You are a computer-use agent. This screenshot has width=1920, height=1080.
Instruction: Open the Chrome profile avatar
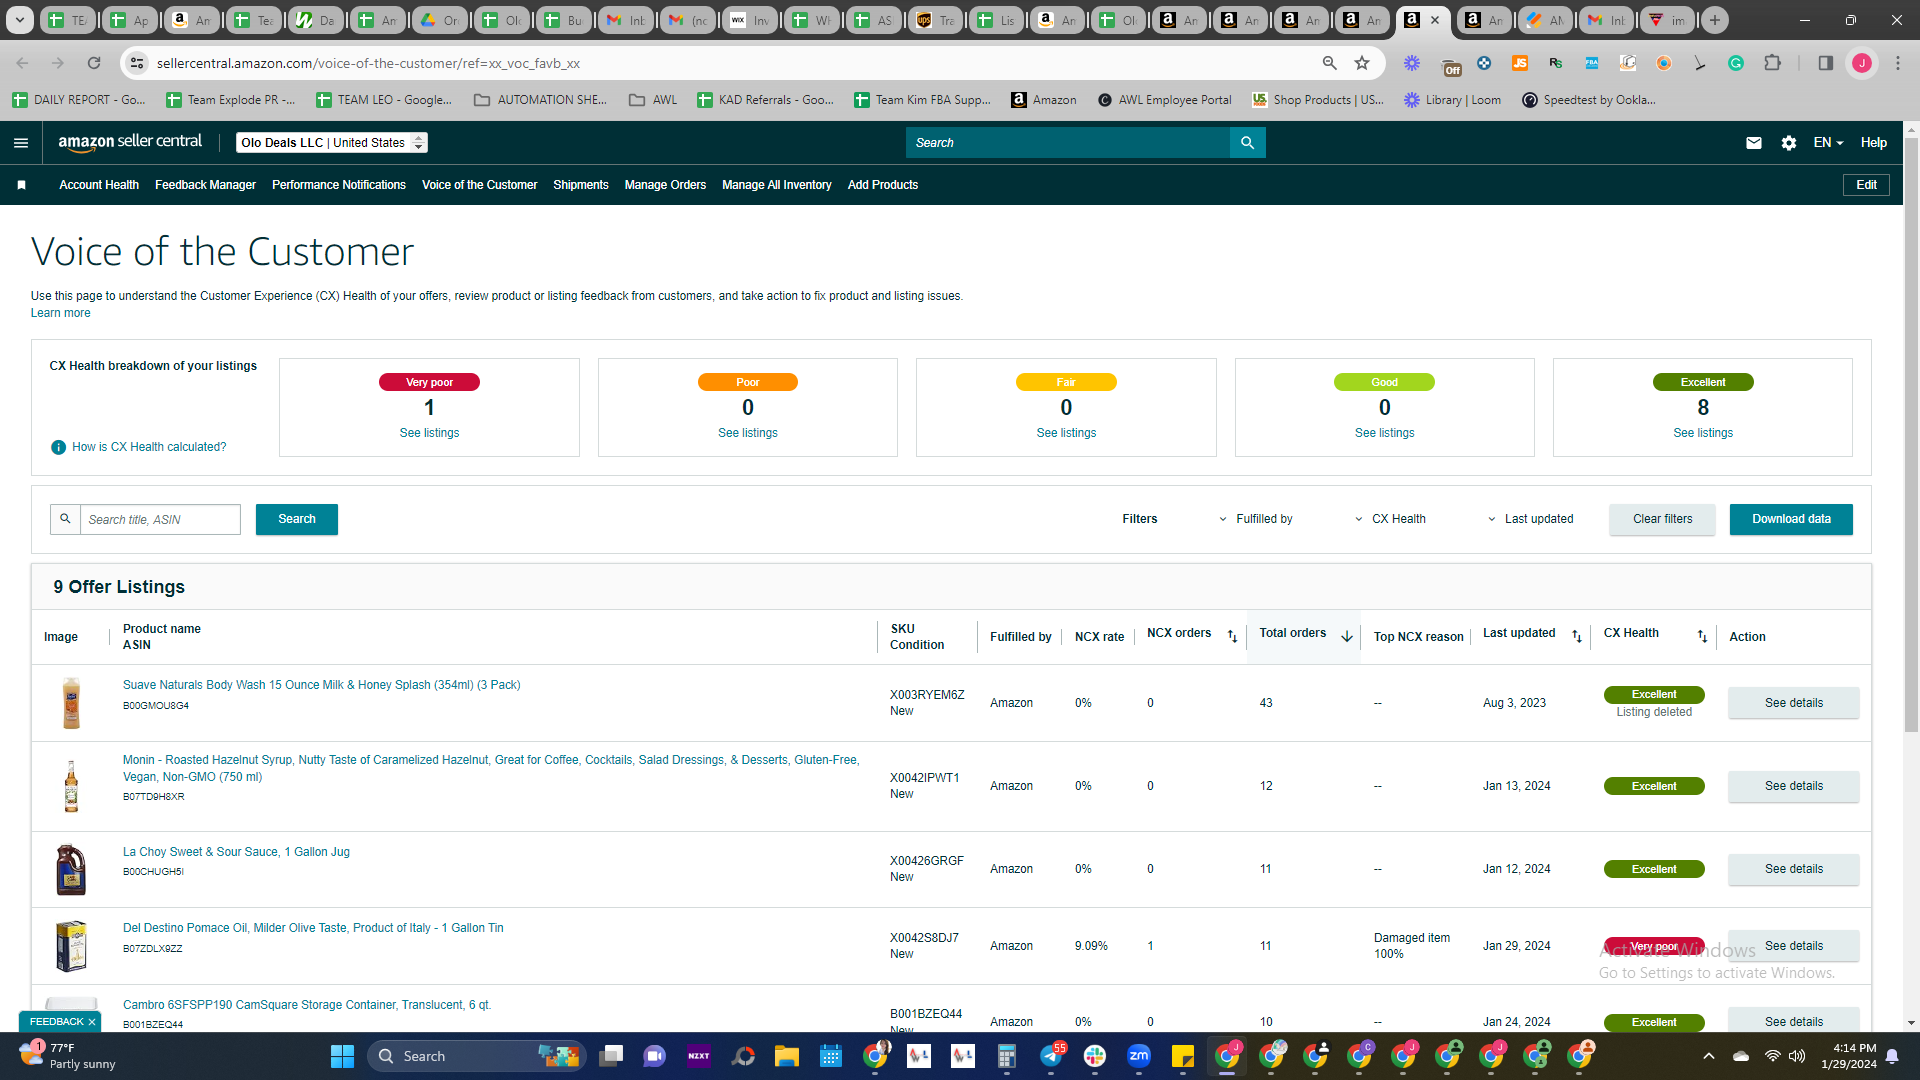pyautogui.click(x=1862, y=63)
